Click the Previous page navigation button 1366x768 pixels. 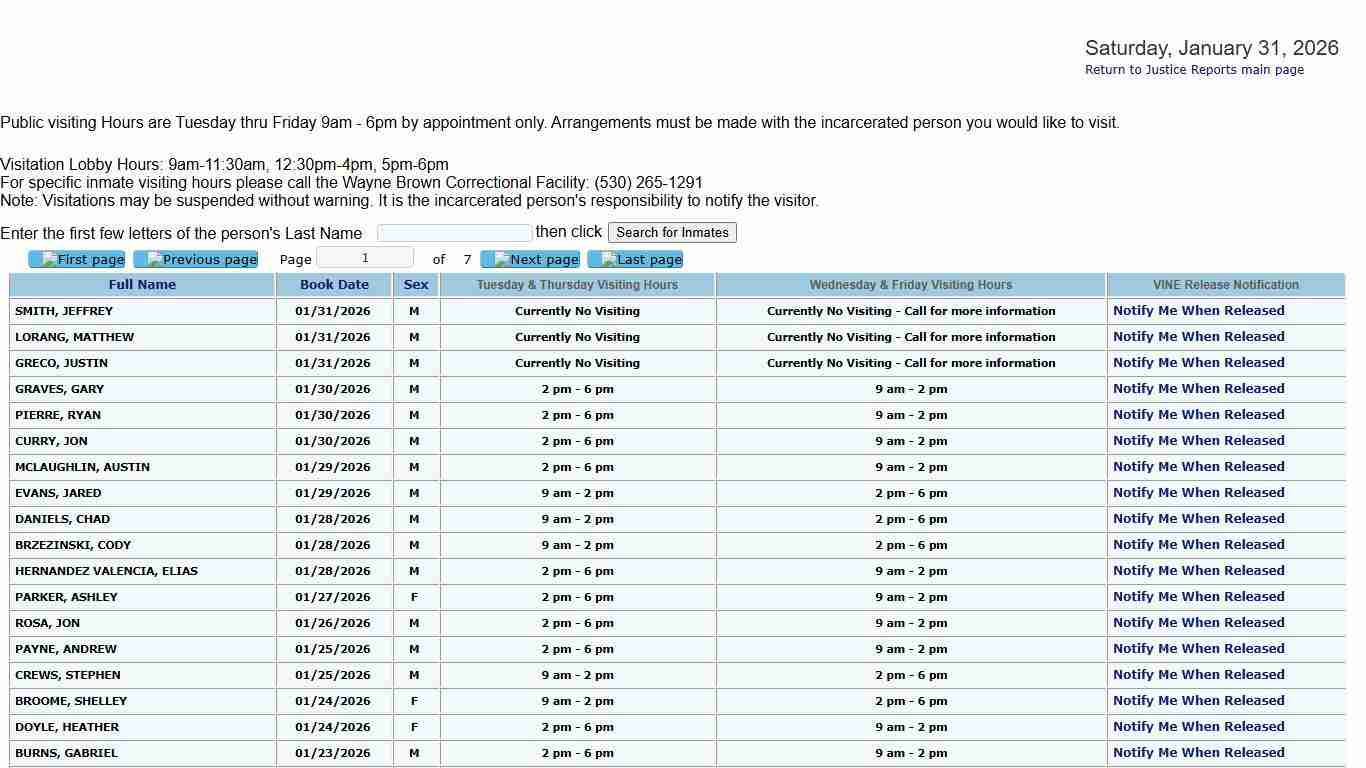pos(196,260)
